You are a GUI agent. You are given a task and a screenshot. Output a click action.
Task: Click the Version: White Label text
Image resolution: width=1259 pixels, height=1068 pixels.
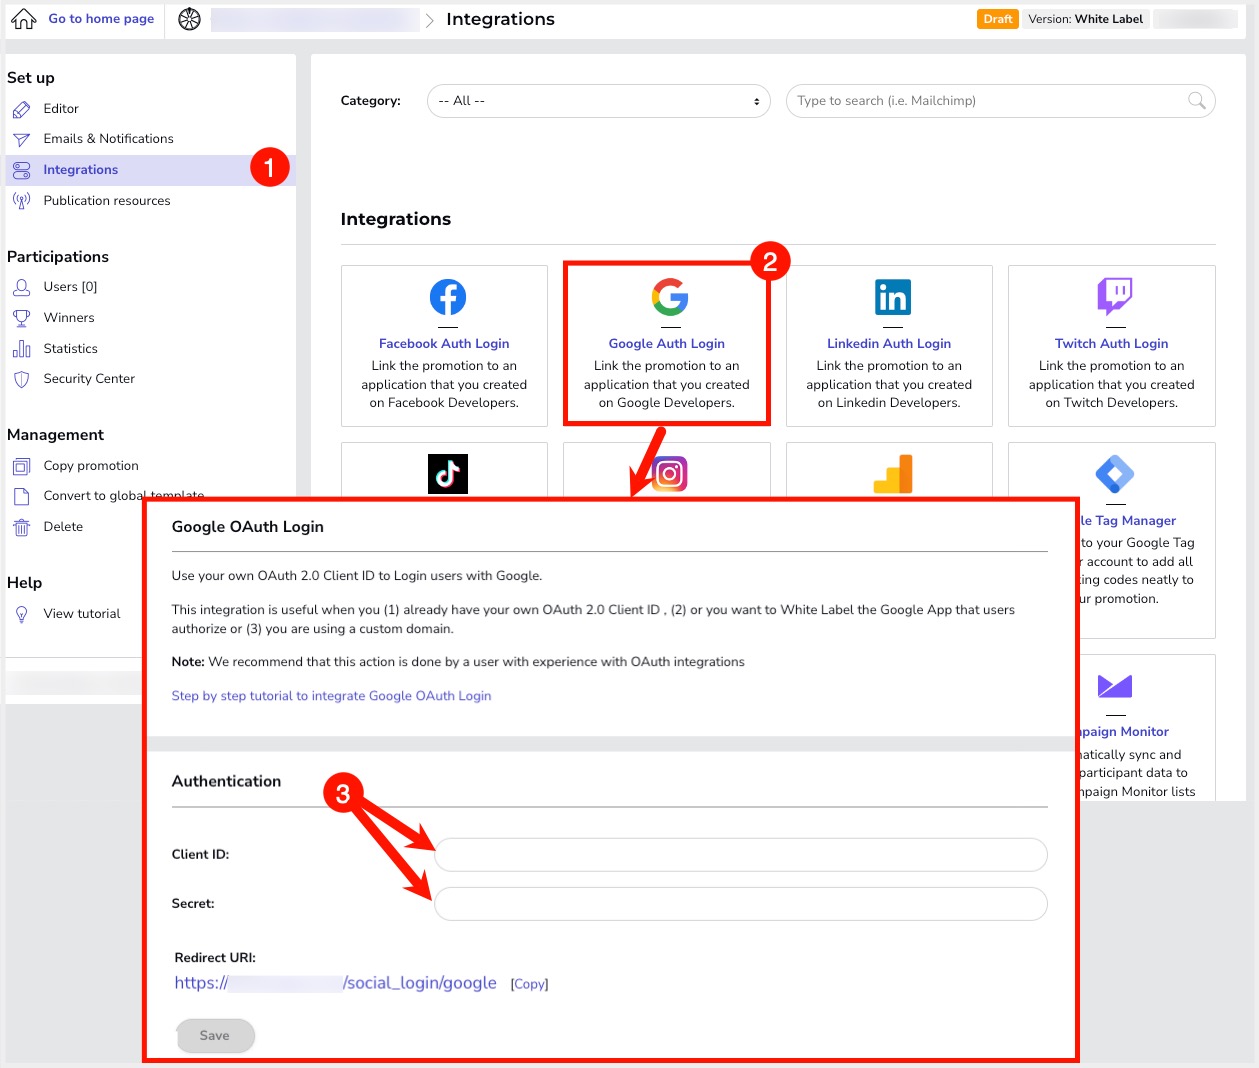point(1085,19)
